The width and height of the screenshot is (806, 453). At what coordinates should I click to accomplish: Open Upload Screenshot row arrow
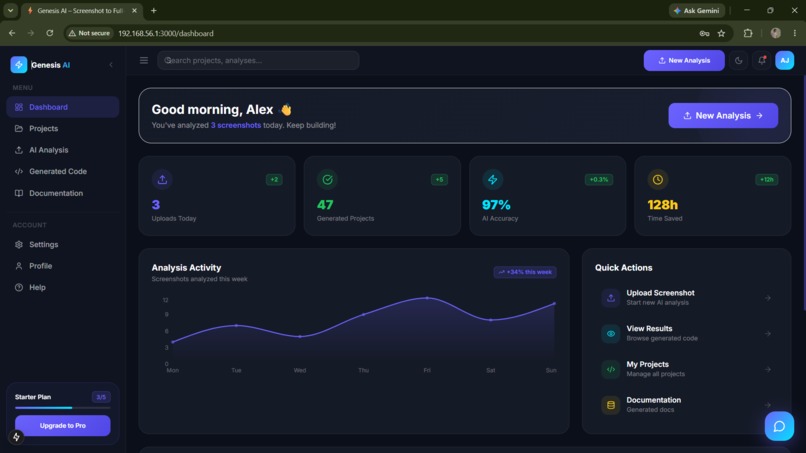pyautogui.click(x=767, y=298)
